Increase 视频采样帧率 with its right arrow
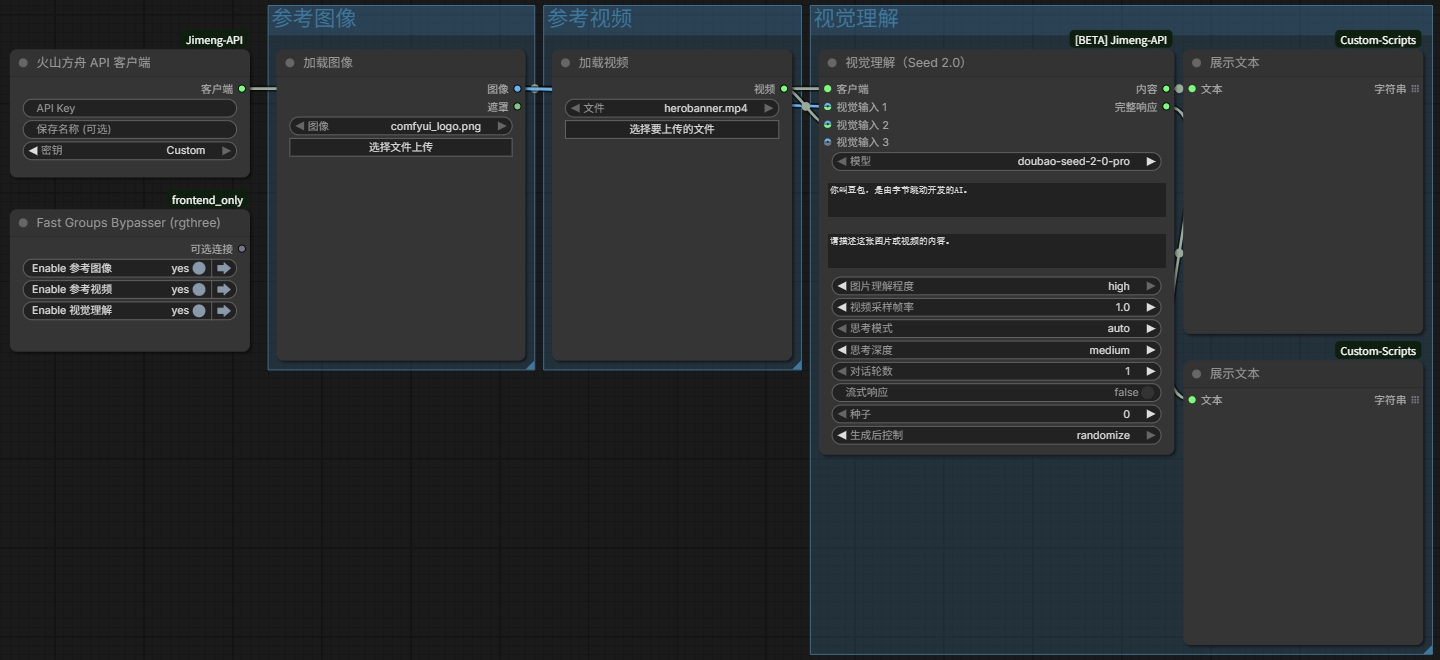Image resolution: width=1440 pixels, height=660 pixels. pos(1150,308)
